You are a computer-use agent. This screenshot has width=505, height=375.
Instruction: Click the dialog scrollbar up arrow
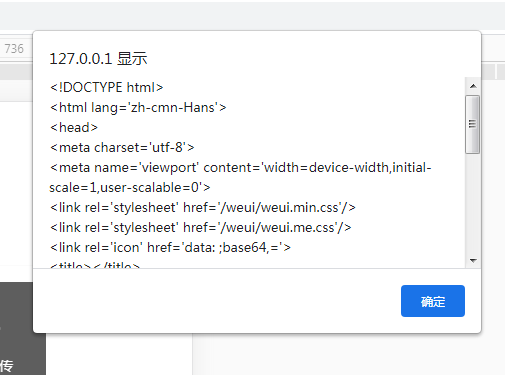coord(473,86)
